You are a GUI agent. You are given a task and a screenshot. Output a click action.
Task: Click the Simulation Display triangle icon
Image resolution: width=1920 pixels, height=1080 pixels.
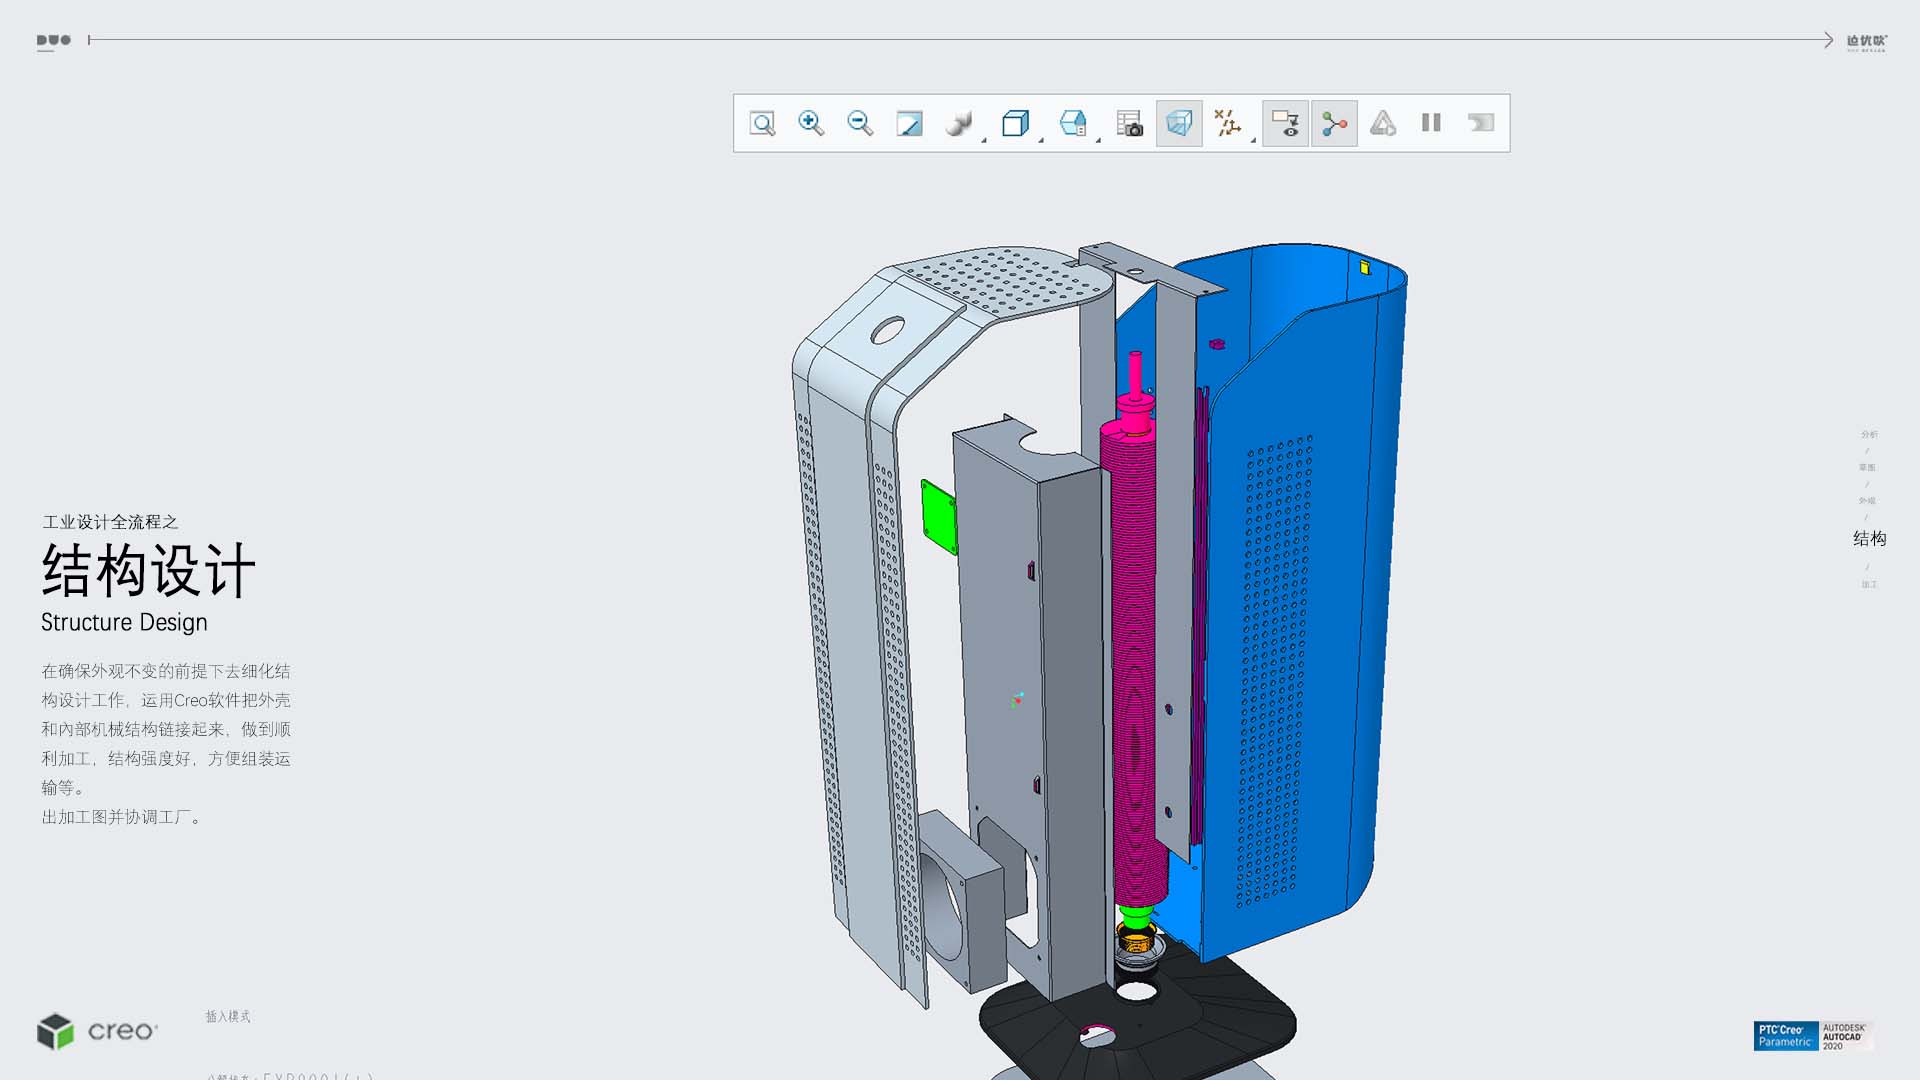pyautogui.click(x=1382, y=123)
